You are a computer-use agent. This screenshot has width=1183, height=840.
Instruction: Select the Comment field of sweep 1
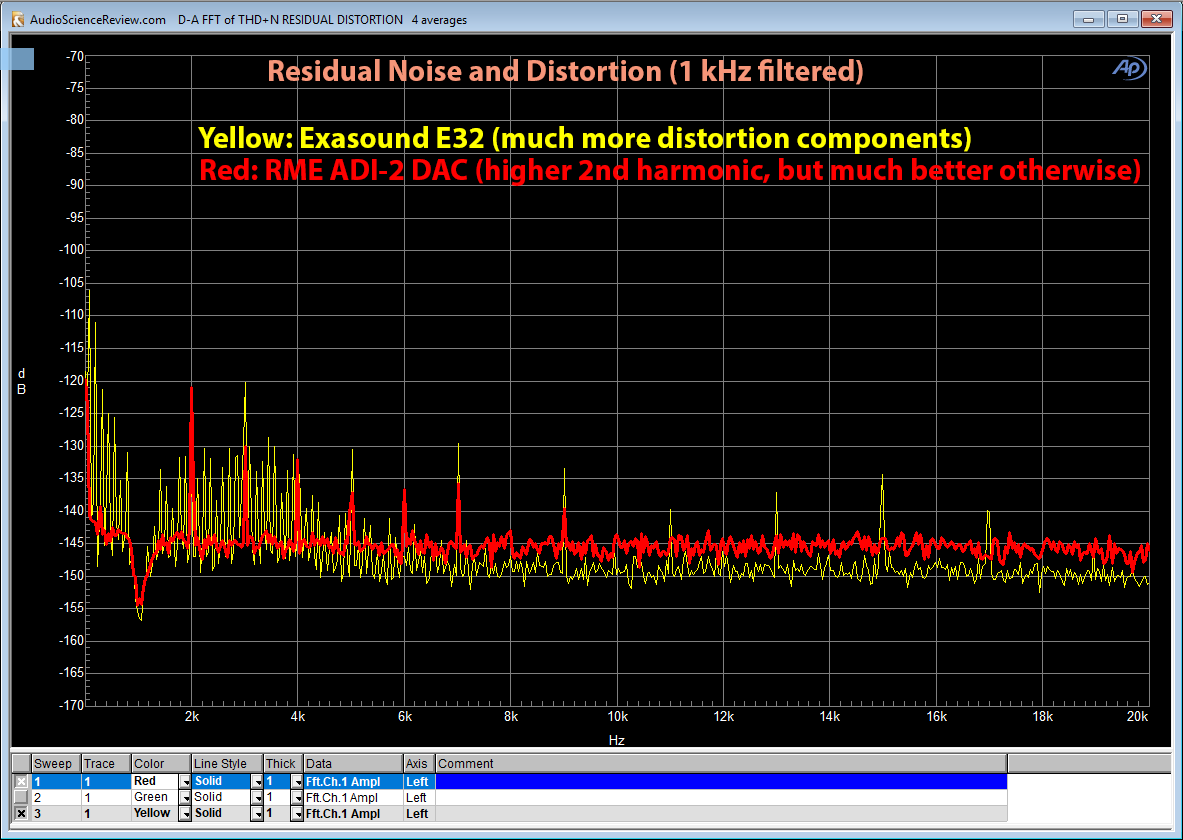click(x=721, y=782)
